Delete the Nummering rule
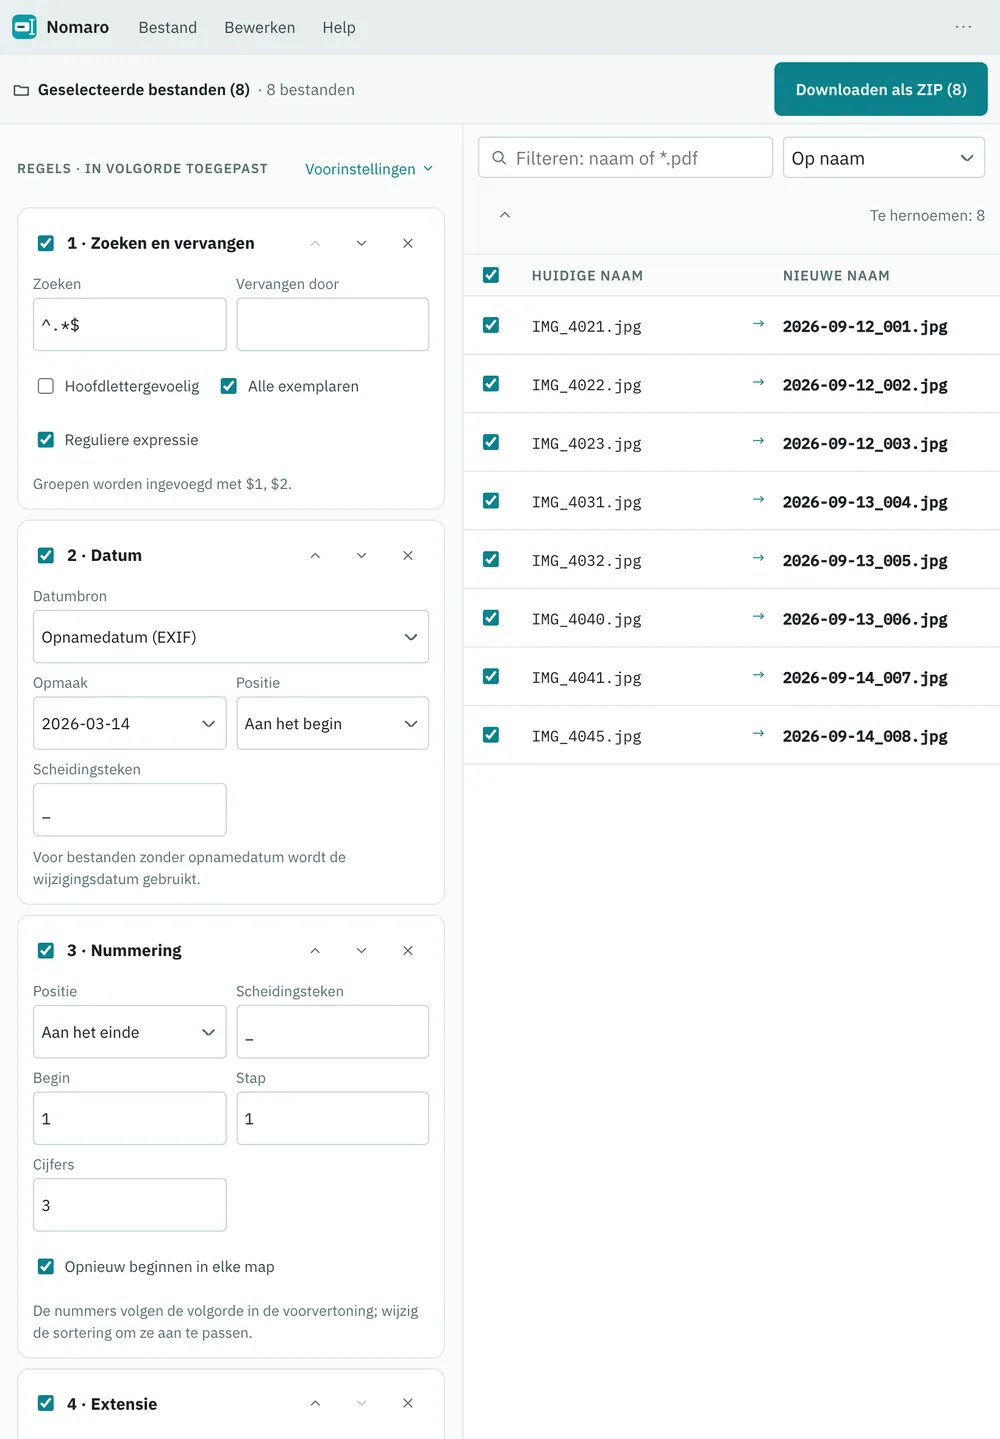This screenshot has height=1439, width=1000. [408, 950]
